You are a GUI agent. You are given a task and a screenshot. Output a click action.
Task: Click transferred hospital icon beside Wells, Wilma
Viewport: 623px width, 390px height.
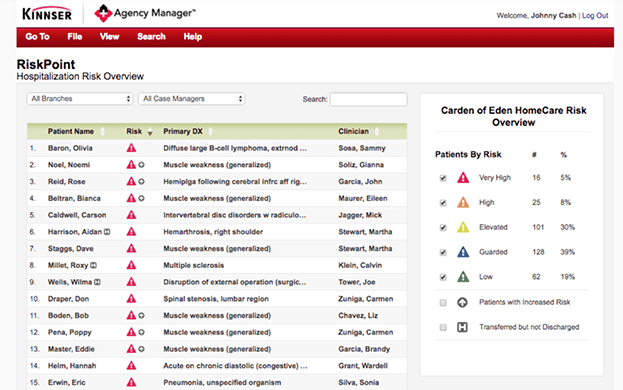tap(97, 282)
